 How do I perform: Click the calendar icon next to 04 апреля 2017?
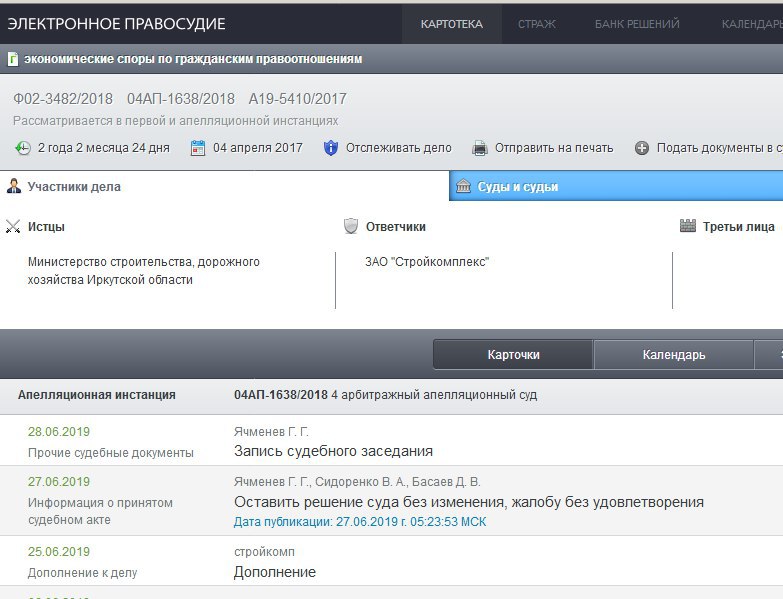[x=198, y=148]
